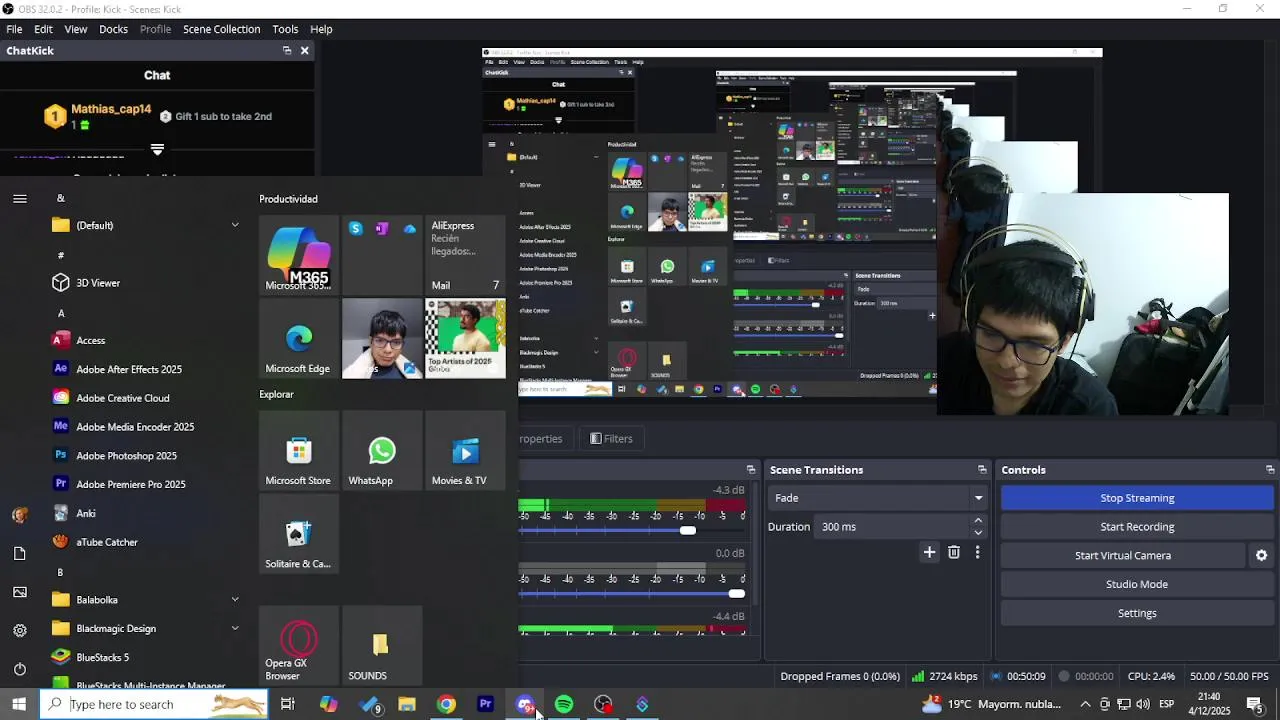Click Start Recording
Viewport: 1280px width, 720px height.
(1137, 527)
